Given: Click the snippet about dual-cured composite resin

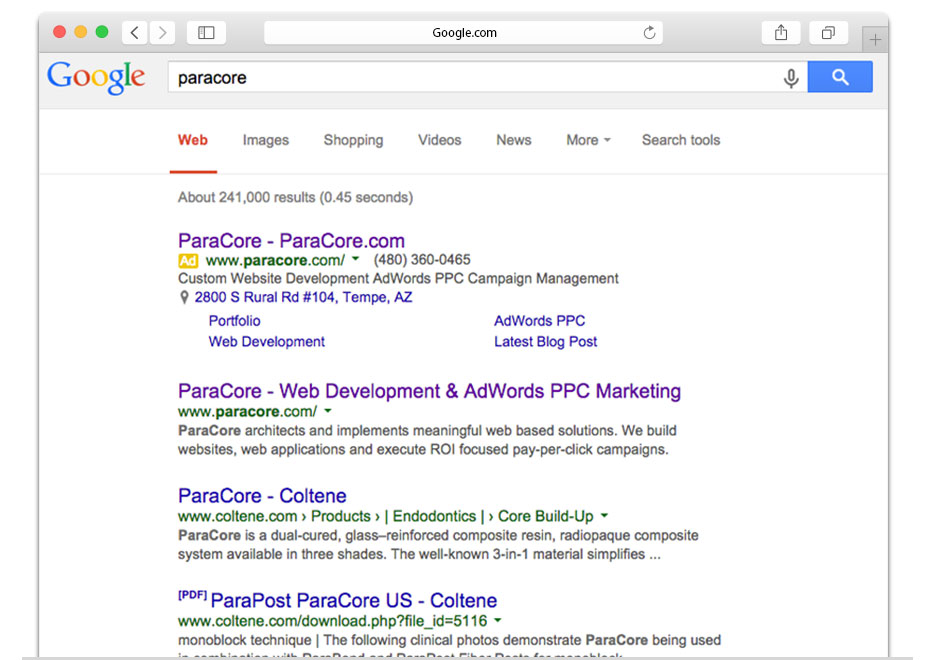Looking at the screenshot, I should pos(438,545).
